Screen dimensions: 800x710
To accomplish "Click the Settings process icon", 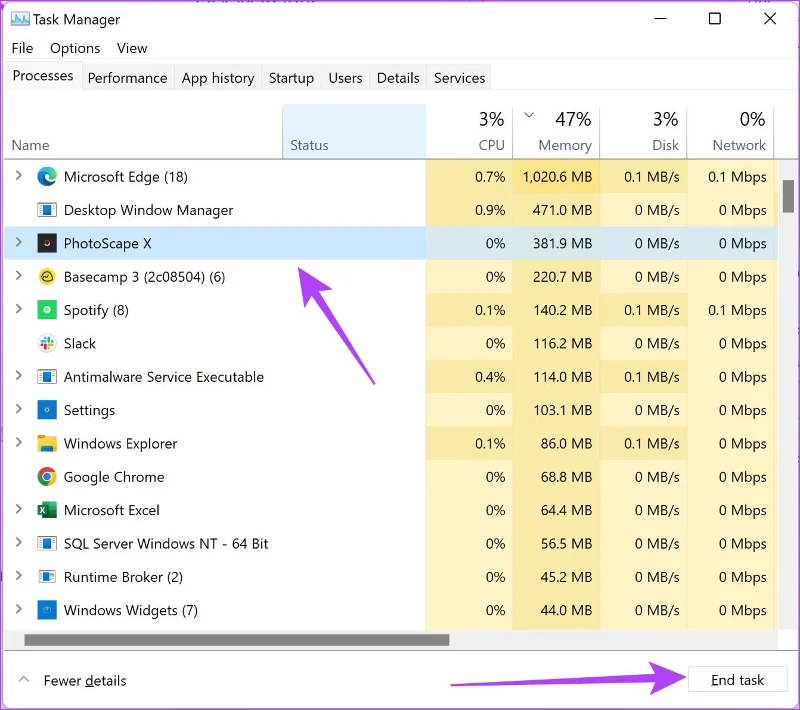I will coord(47,410).
